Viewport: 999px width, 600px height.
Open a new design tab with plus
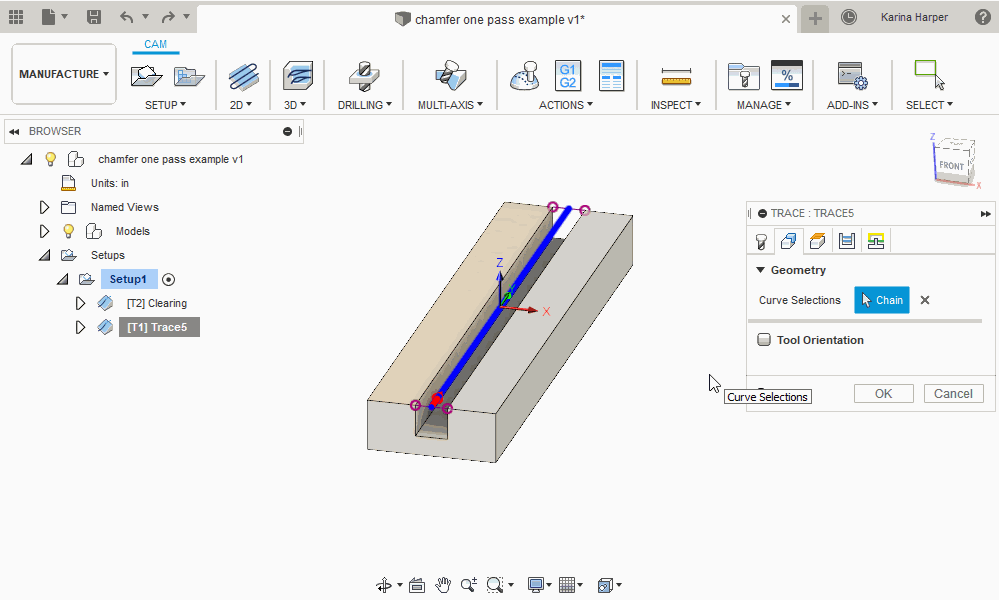[x=815, y=18]
